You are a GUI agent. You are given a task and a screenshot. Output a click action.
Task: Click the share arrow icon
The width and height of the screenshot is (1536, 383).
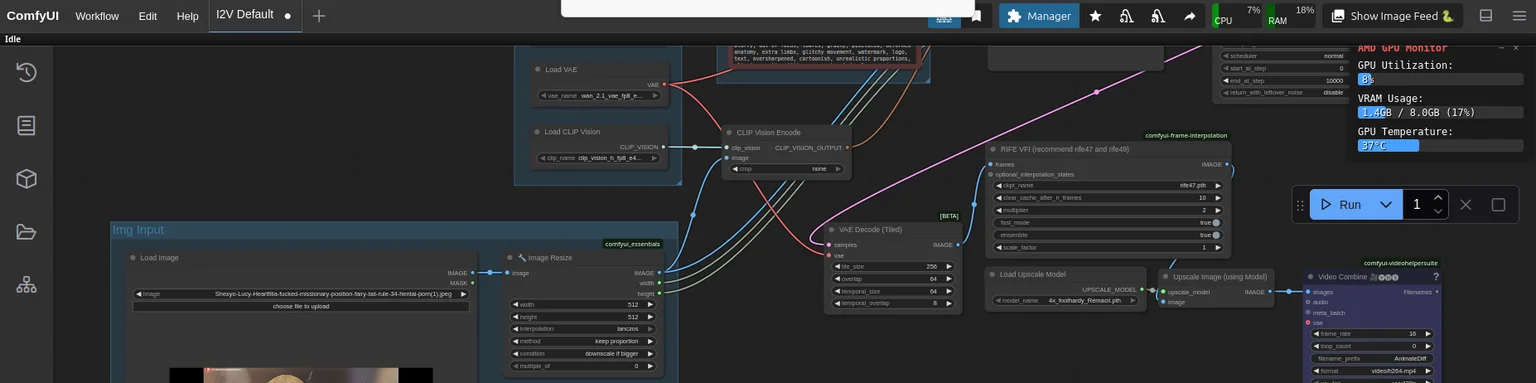point(1189,16)
